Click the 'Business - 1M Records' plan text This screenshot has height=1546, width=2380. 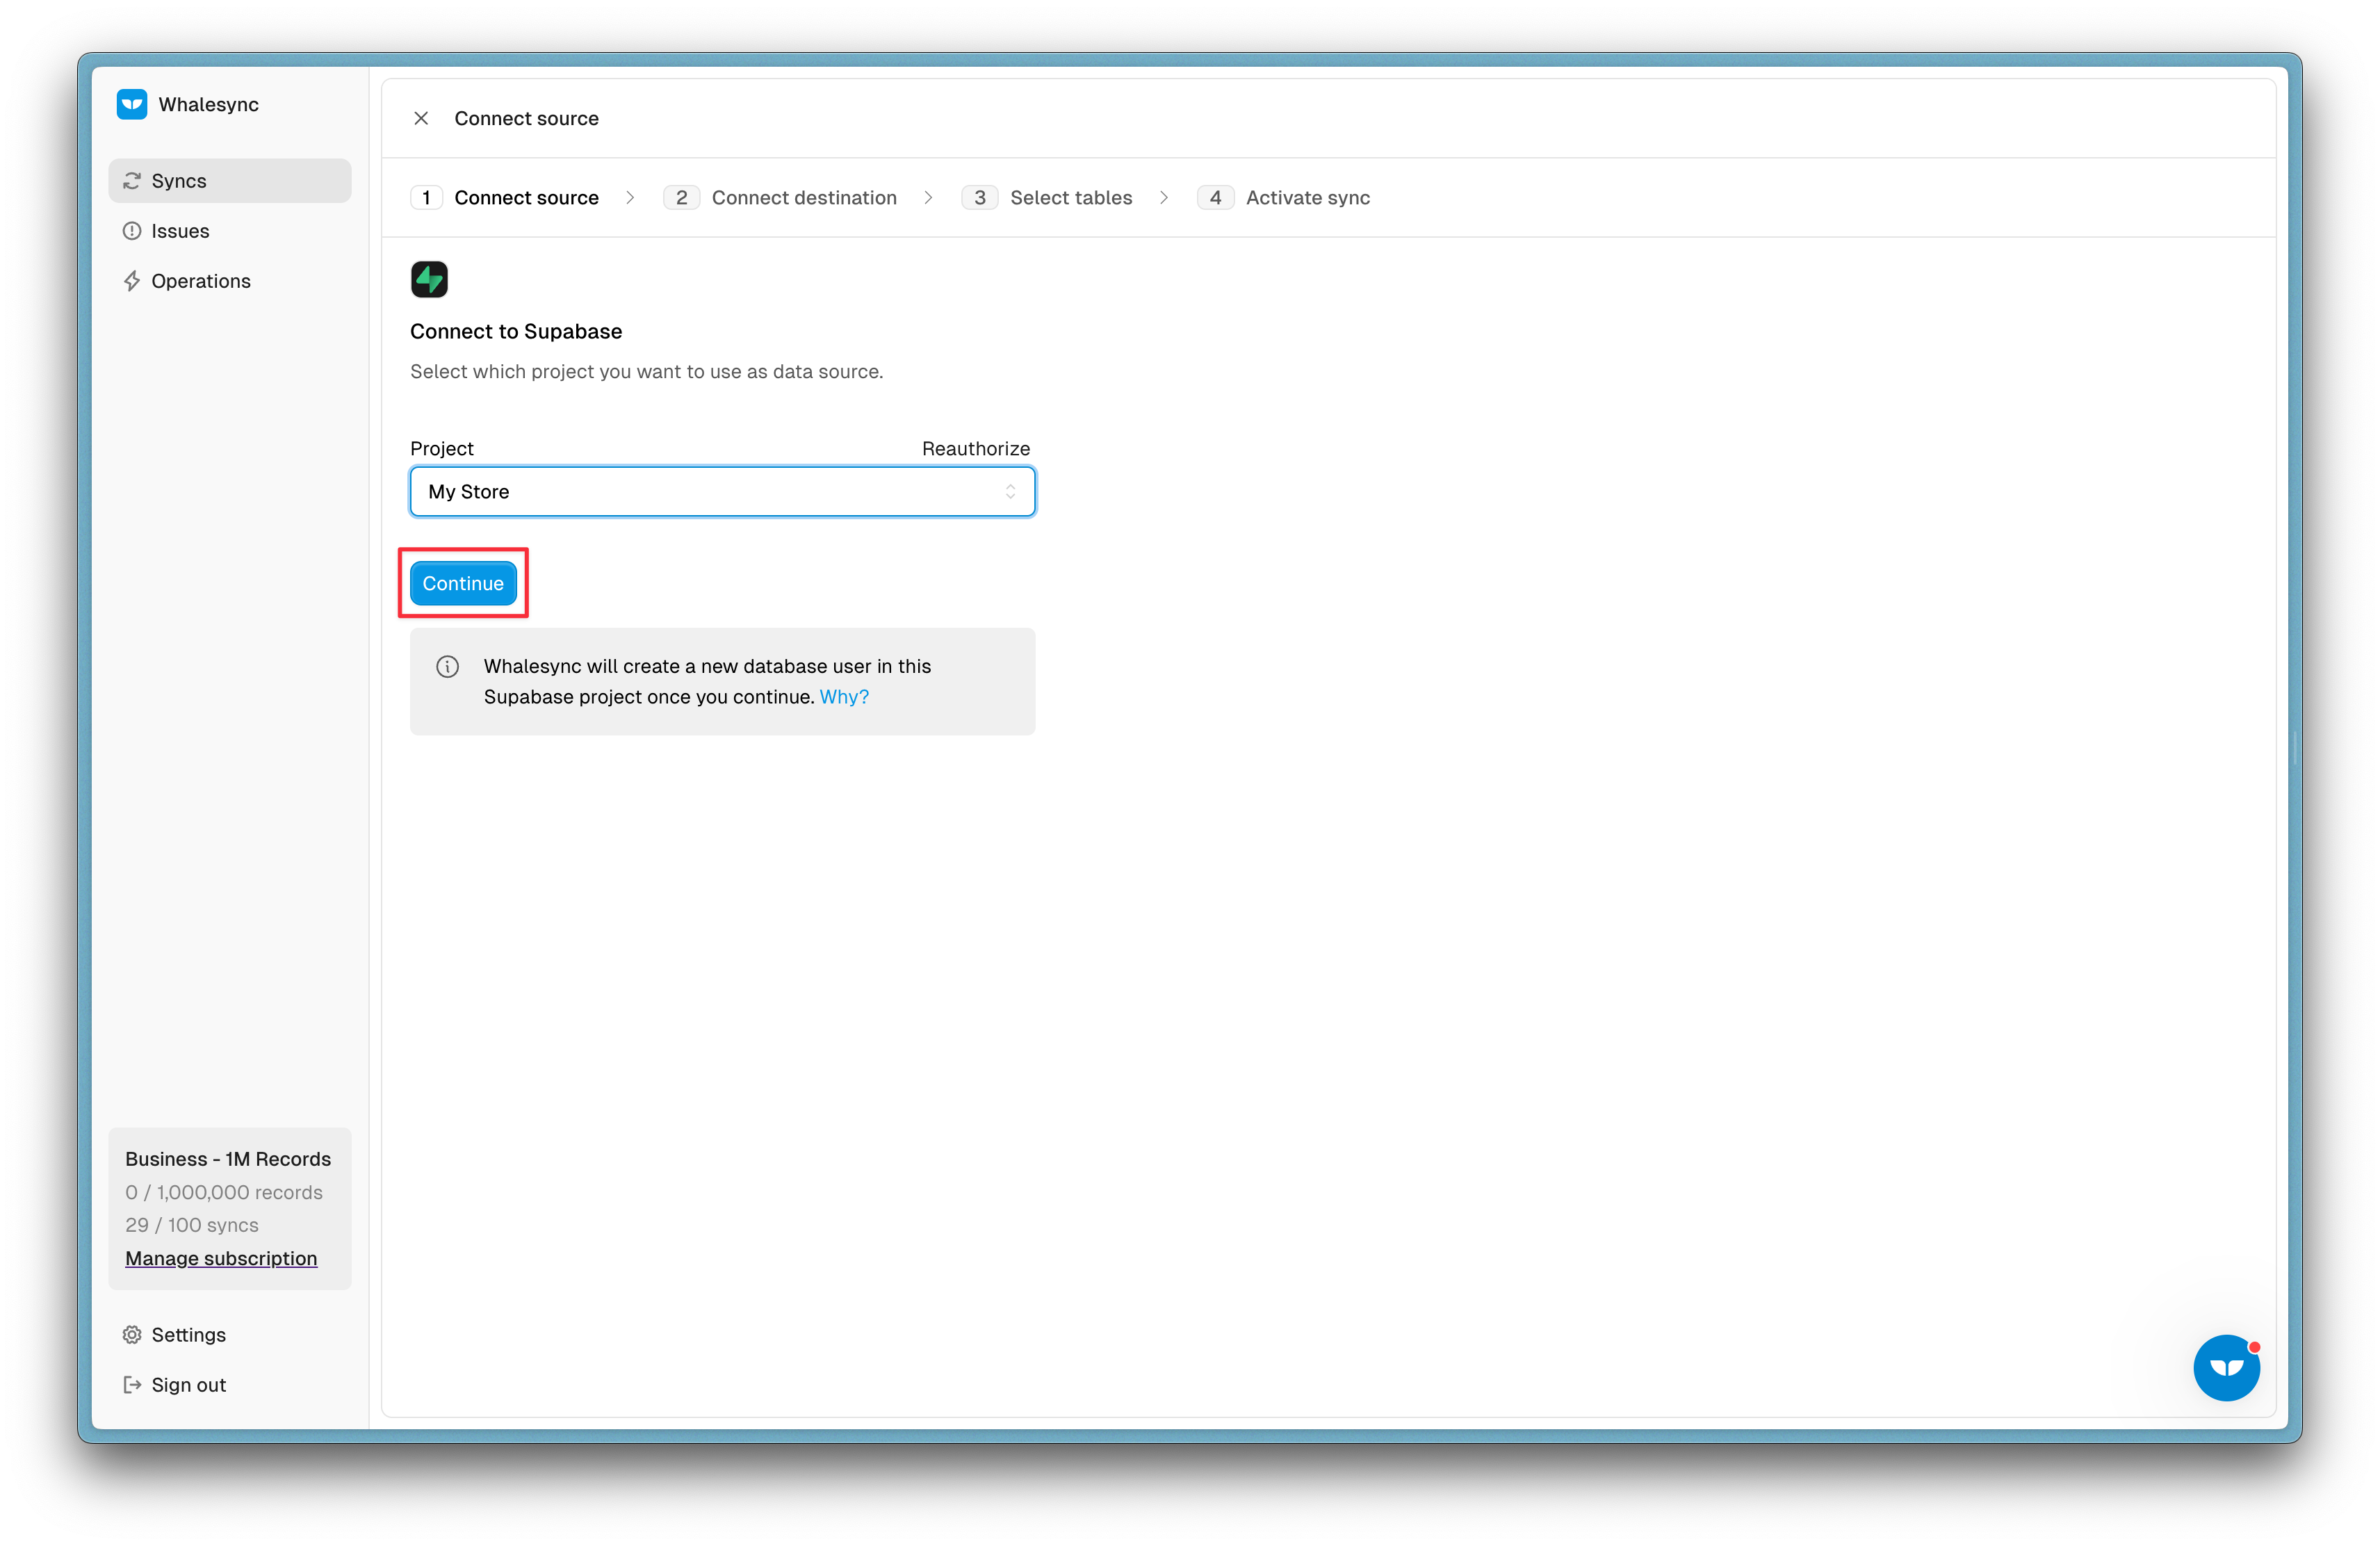pos(228,1159)
